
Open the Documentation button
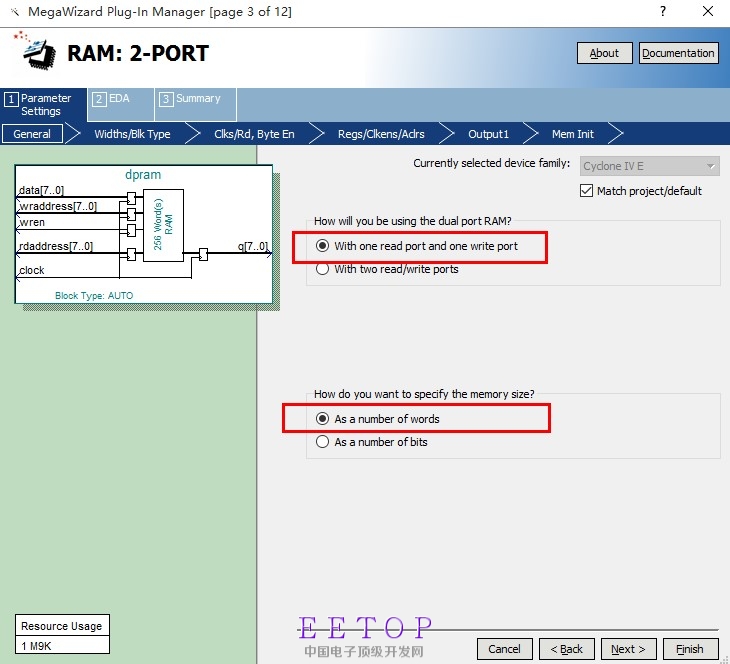(x=678, y=53)
